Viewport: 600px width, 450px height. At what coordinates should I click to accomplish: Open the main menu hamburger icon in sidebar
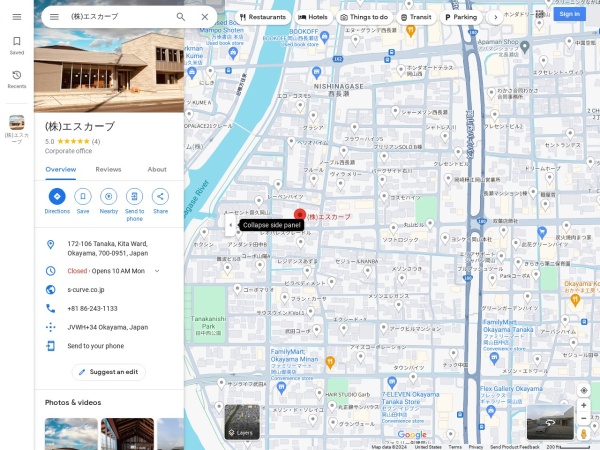tap(17, 17)
